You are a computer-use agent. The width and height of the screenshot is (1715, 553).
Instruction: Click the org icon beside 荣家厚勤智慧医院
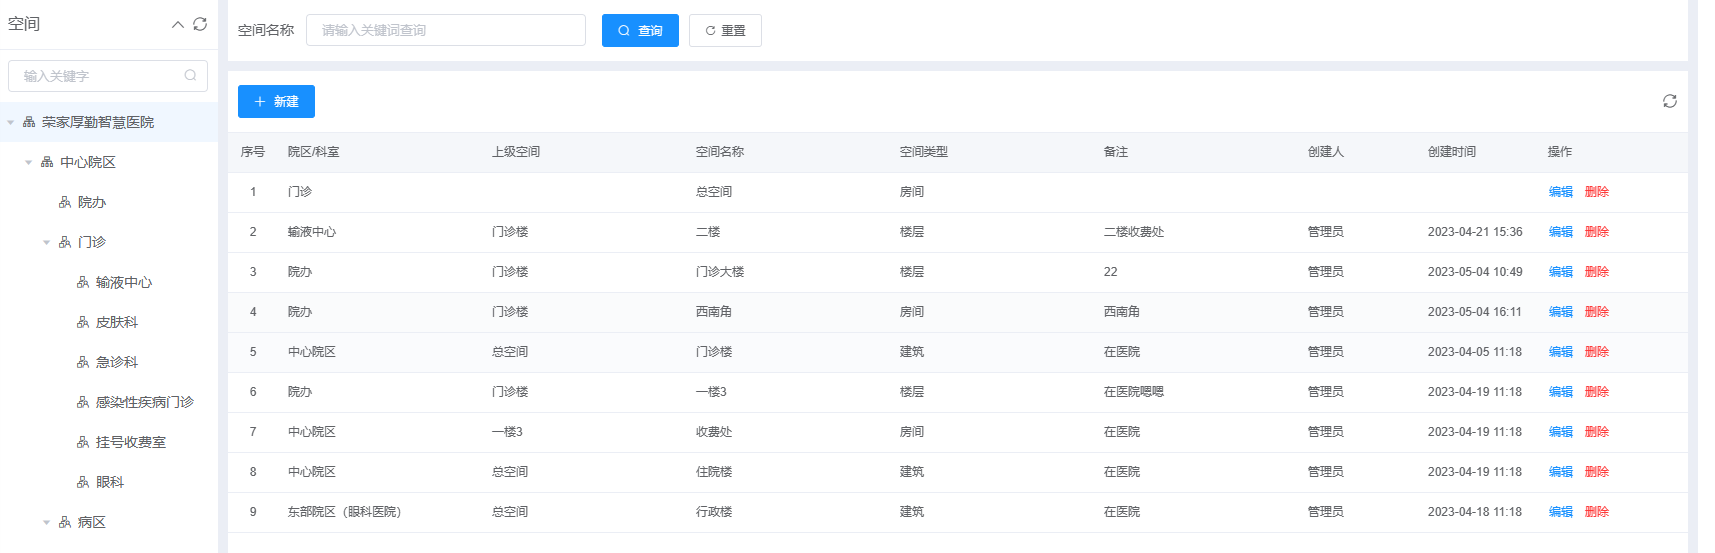pyautogui.click(x=29, y=122)
